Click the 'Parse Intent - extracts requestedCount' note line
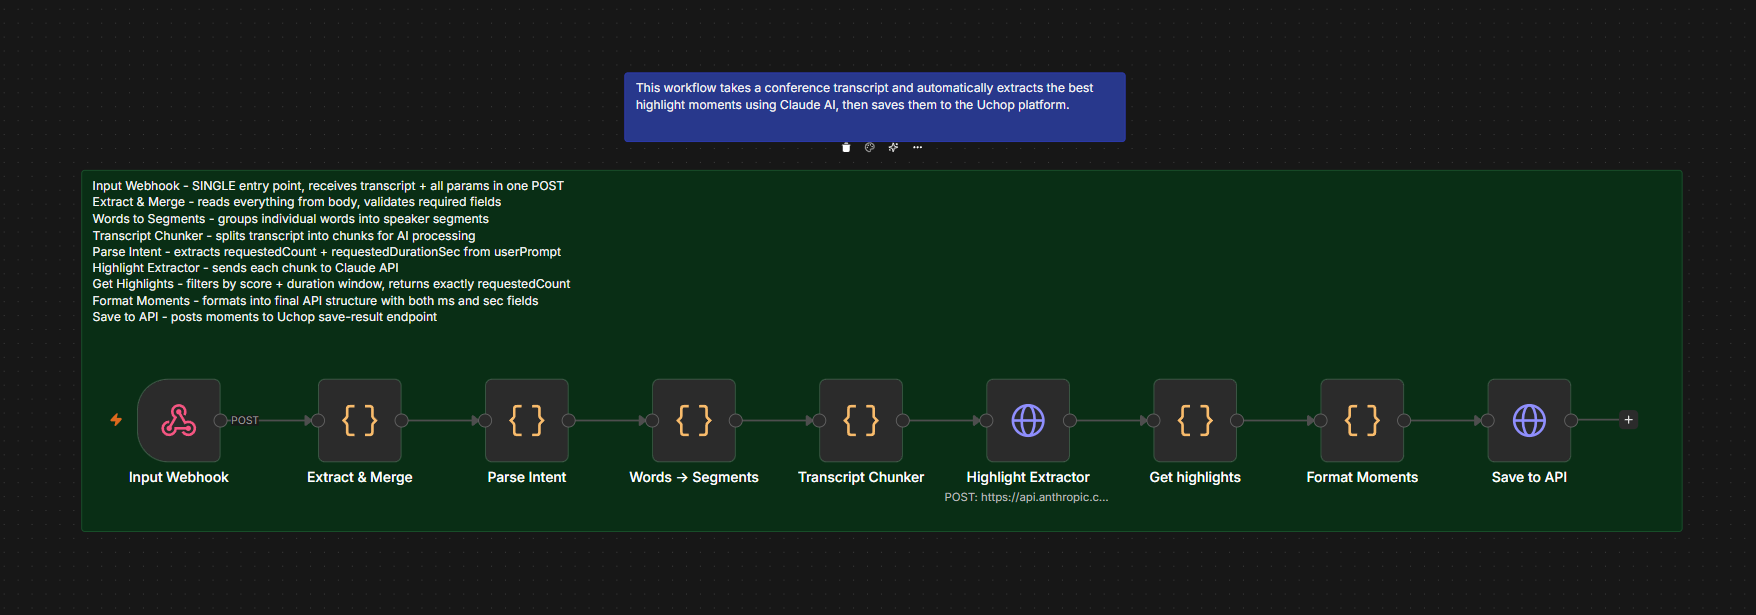The image size is (1756, 615). pyautogui.click(x=327, y=252)
